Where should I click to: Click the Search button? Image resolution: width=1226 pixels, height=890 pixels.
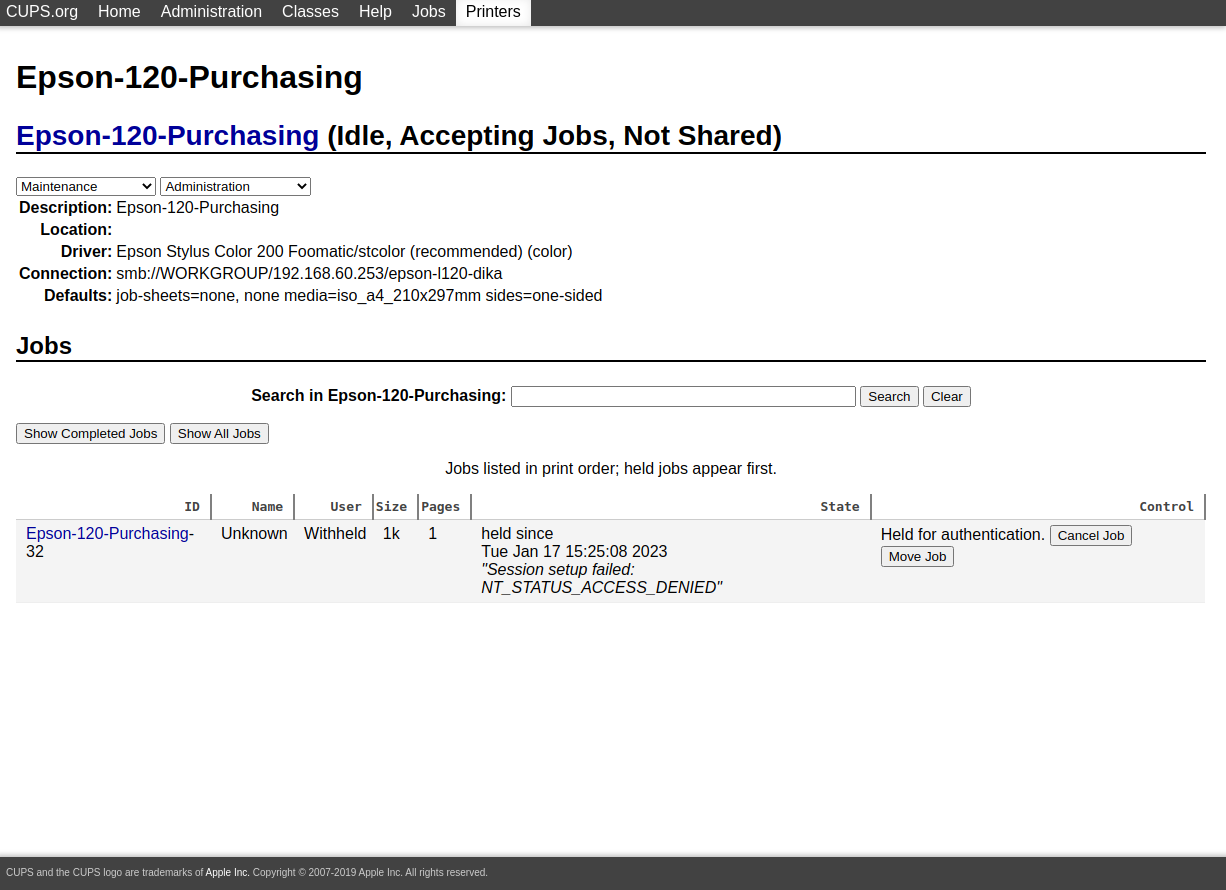pyautogui.click(x=889, y=396)
